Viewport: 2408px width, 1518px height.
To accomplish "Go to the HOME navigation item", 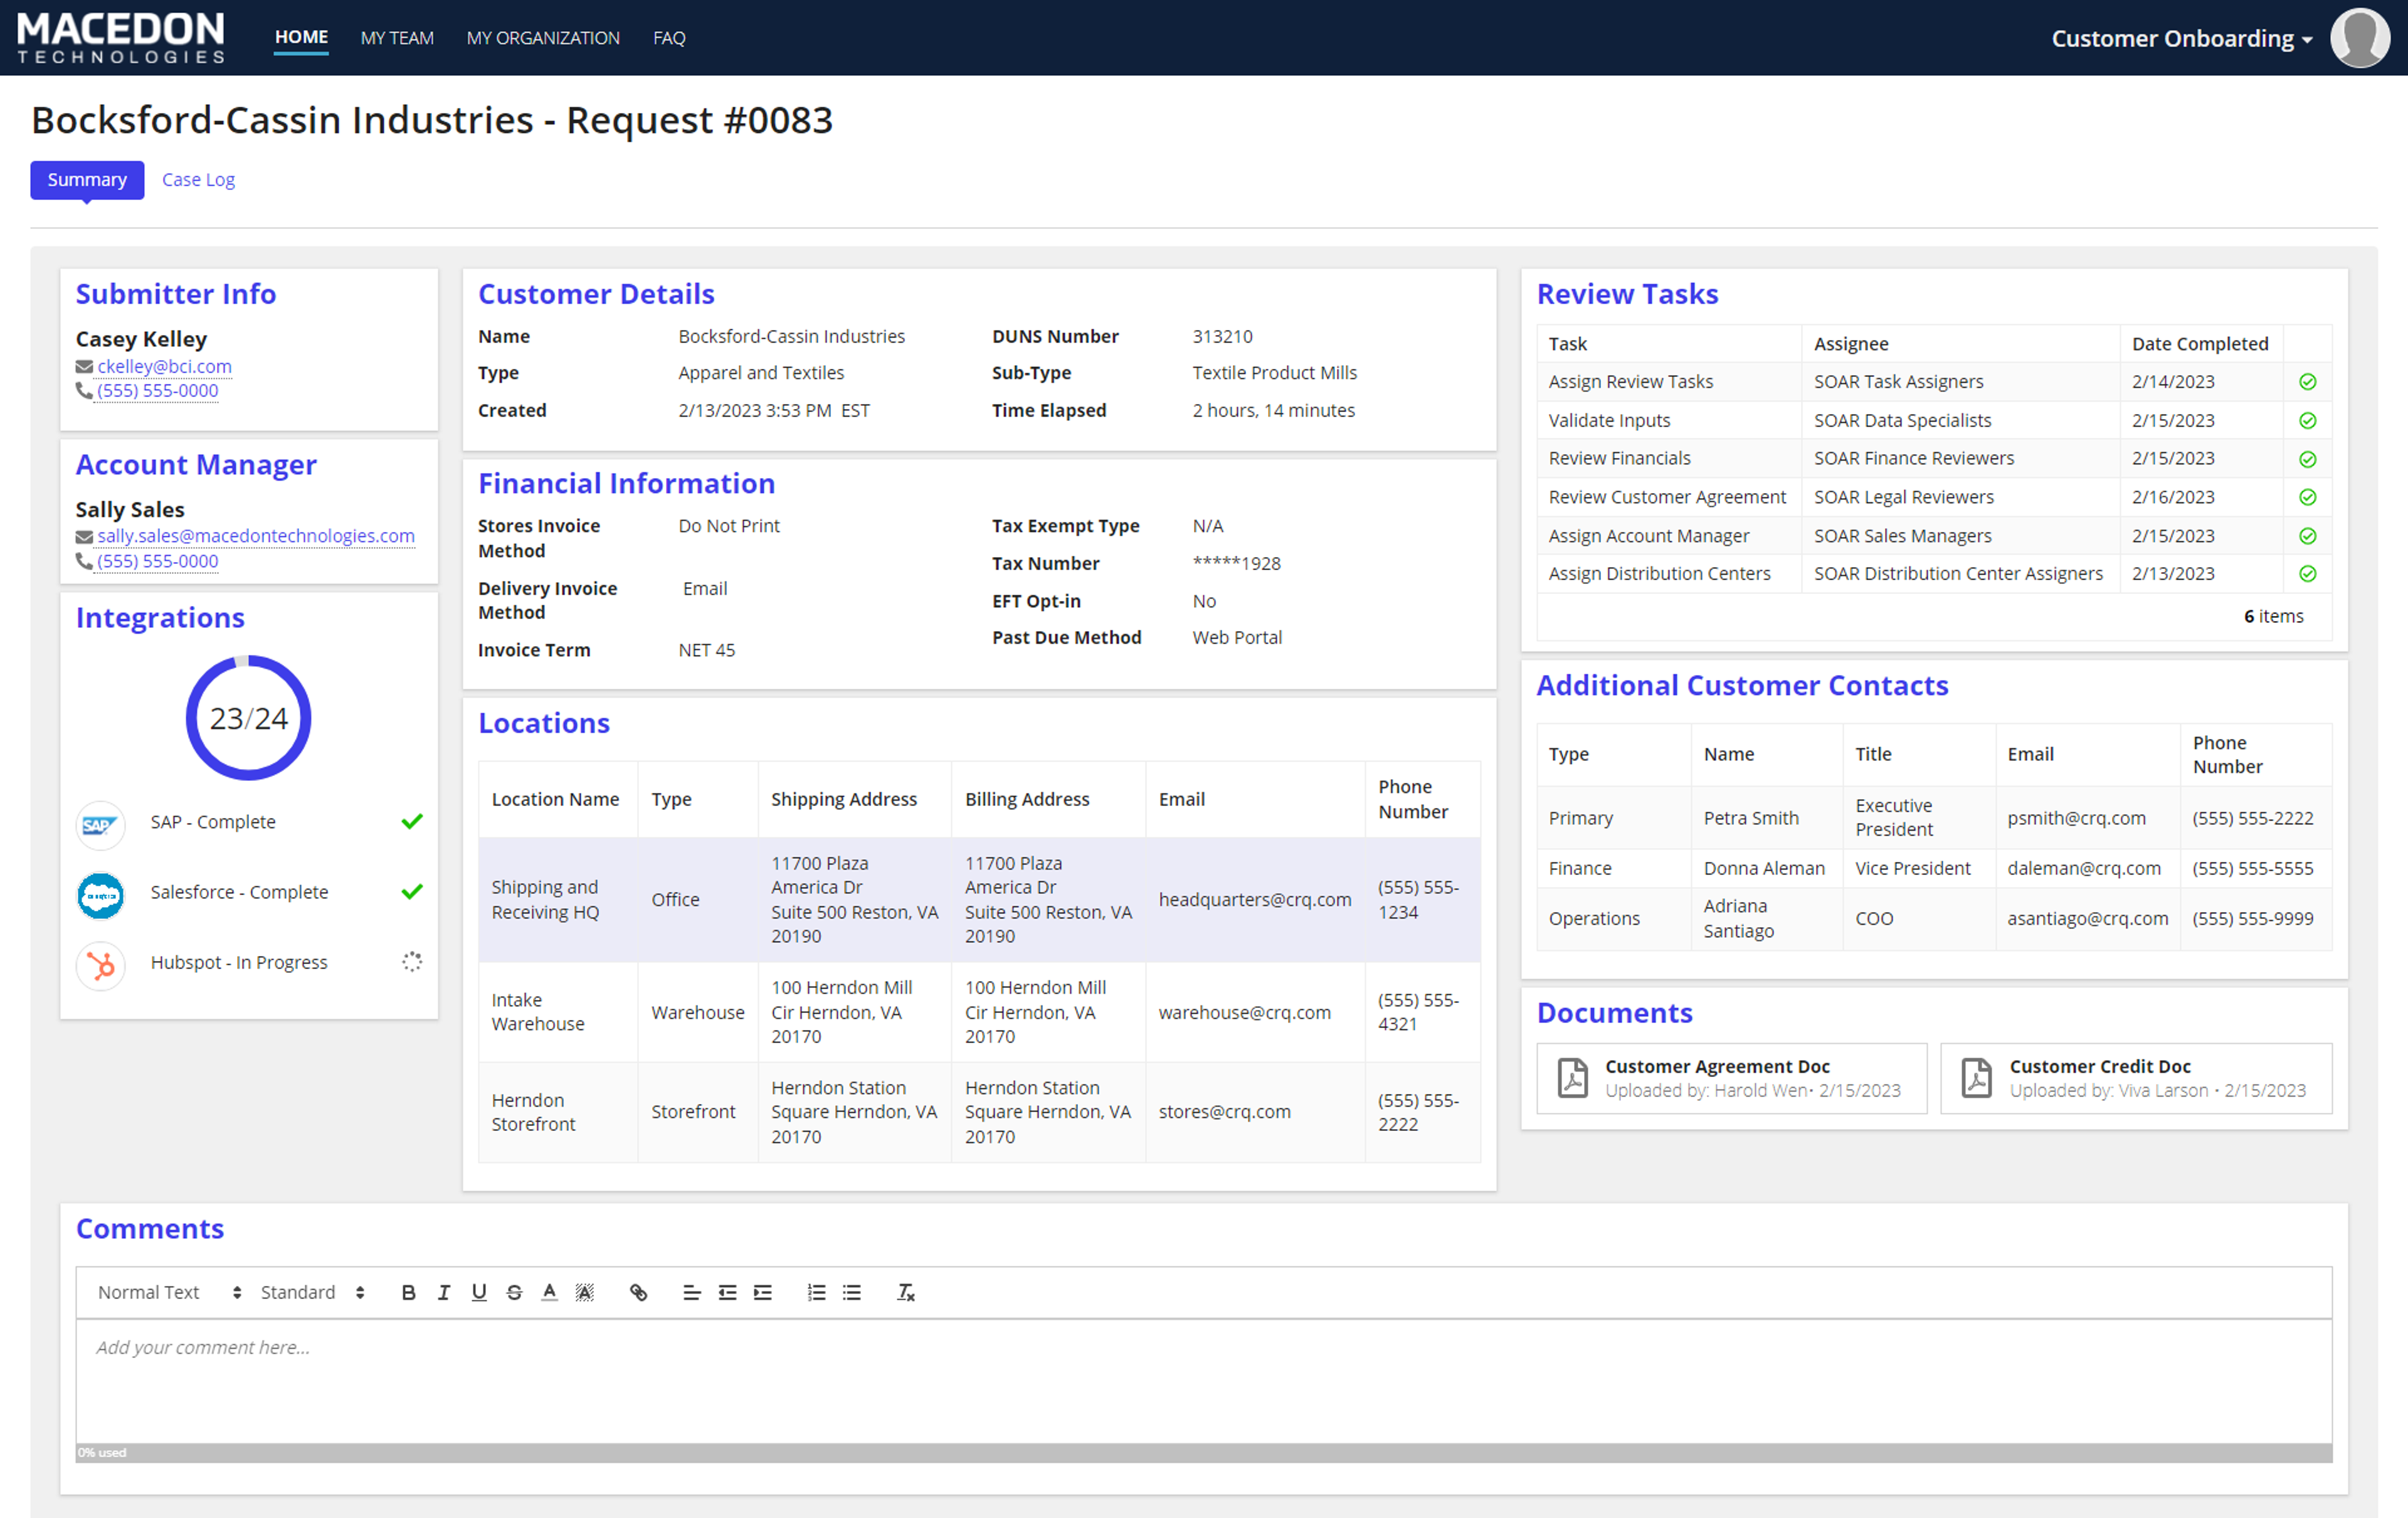I will point(301,38).
